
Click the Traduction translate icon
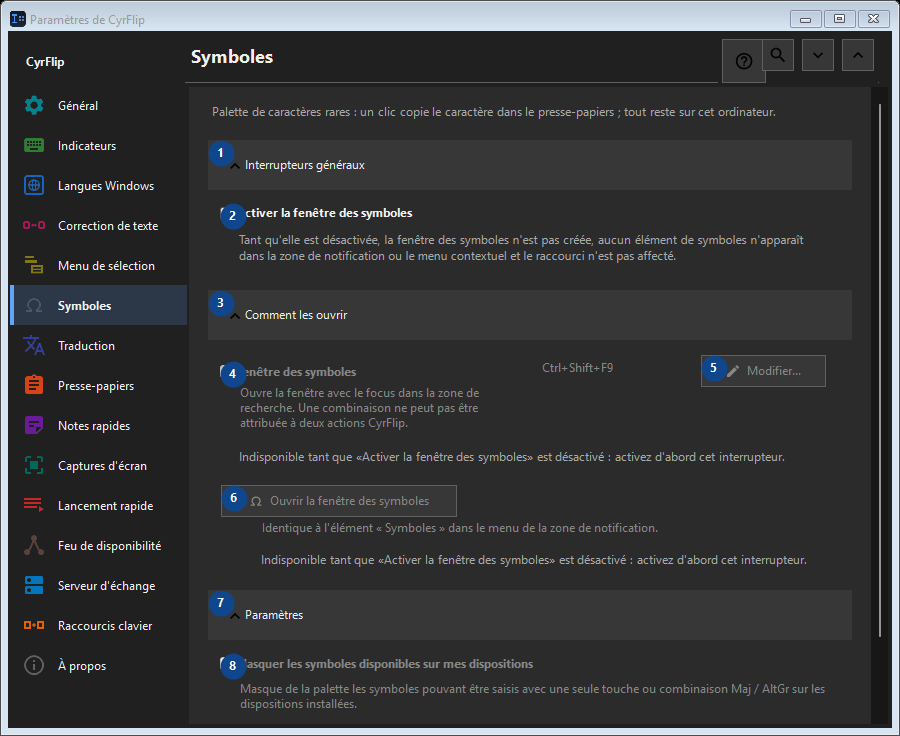[x=34, y=346]
